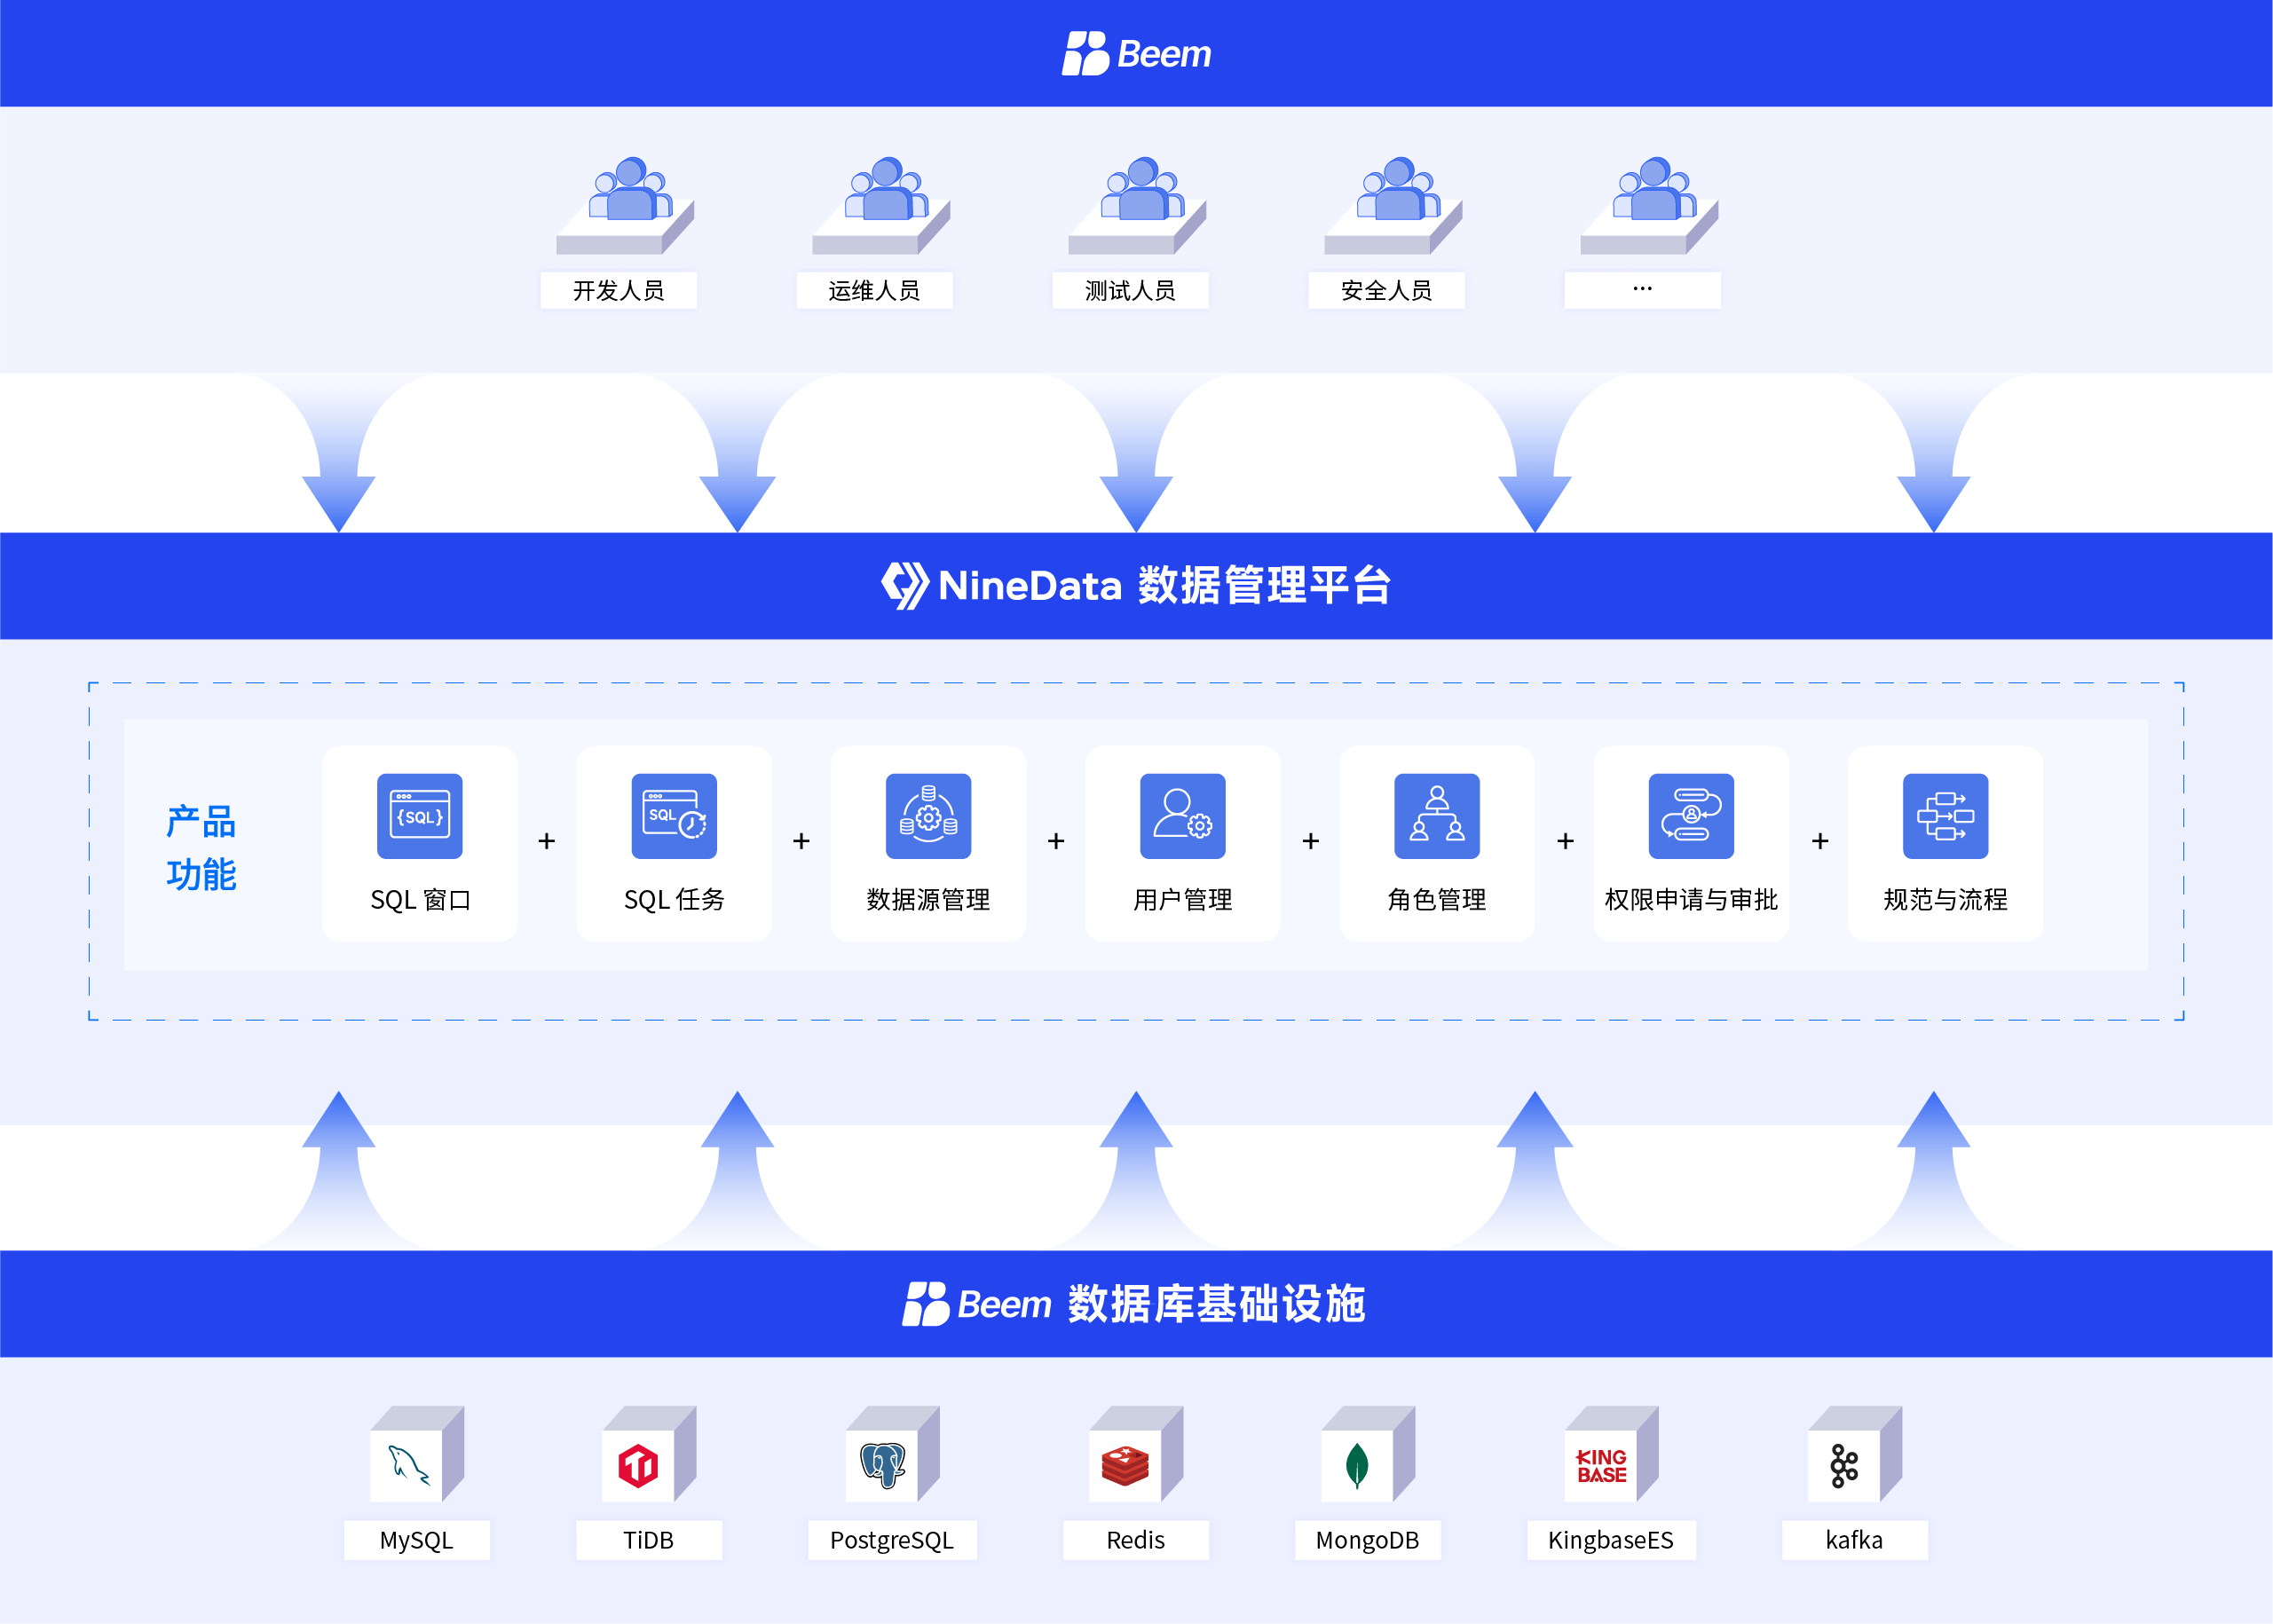Click the 开发人员 label
This screenshot has height=1624, width=2273.
618,291
